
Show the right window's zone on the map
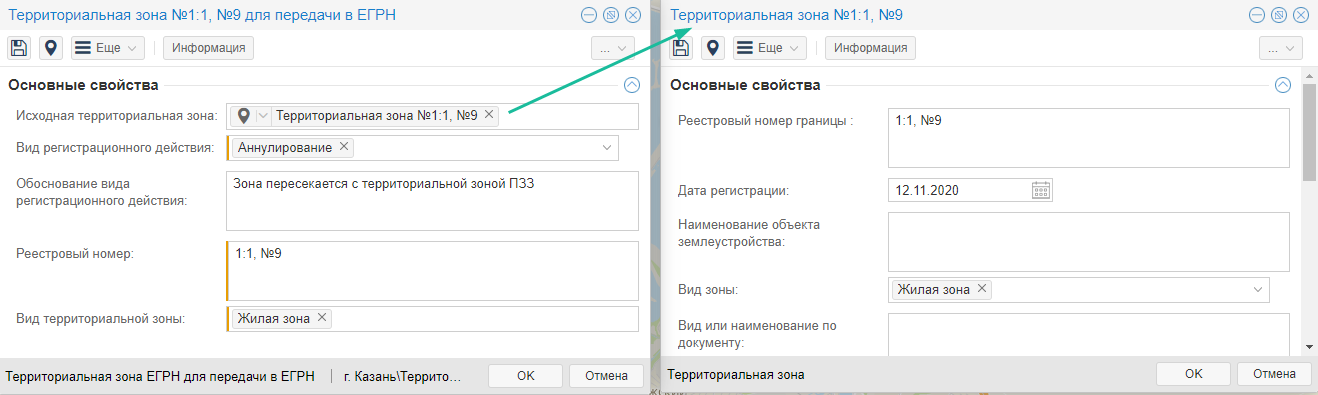pyautogui.click(x=712, y=48)
